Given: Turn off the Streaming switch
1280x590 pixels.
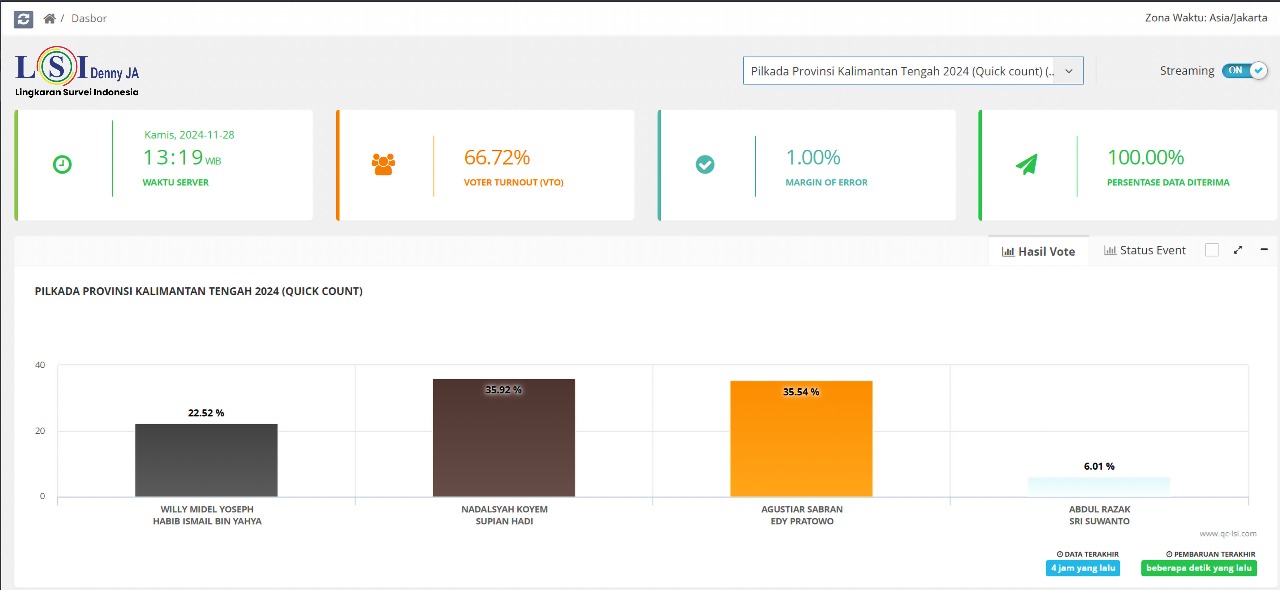Looking at the screenshot, I should 1244,71.
